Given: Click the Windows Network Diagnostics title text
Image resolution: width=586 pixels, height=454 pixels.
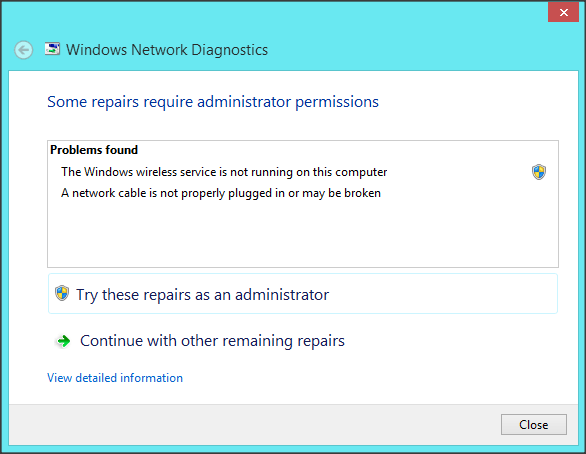Looking at the screenshot, I should click(x=167, y=50).
